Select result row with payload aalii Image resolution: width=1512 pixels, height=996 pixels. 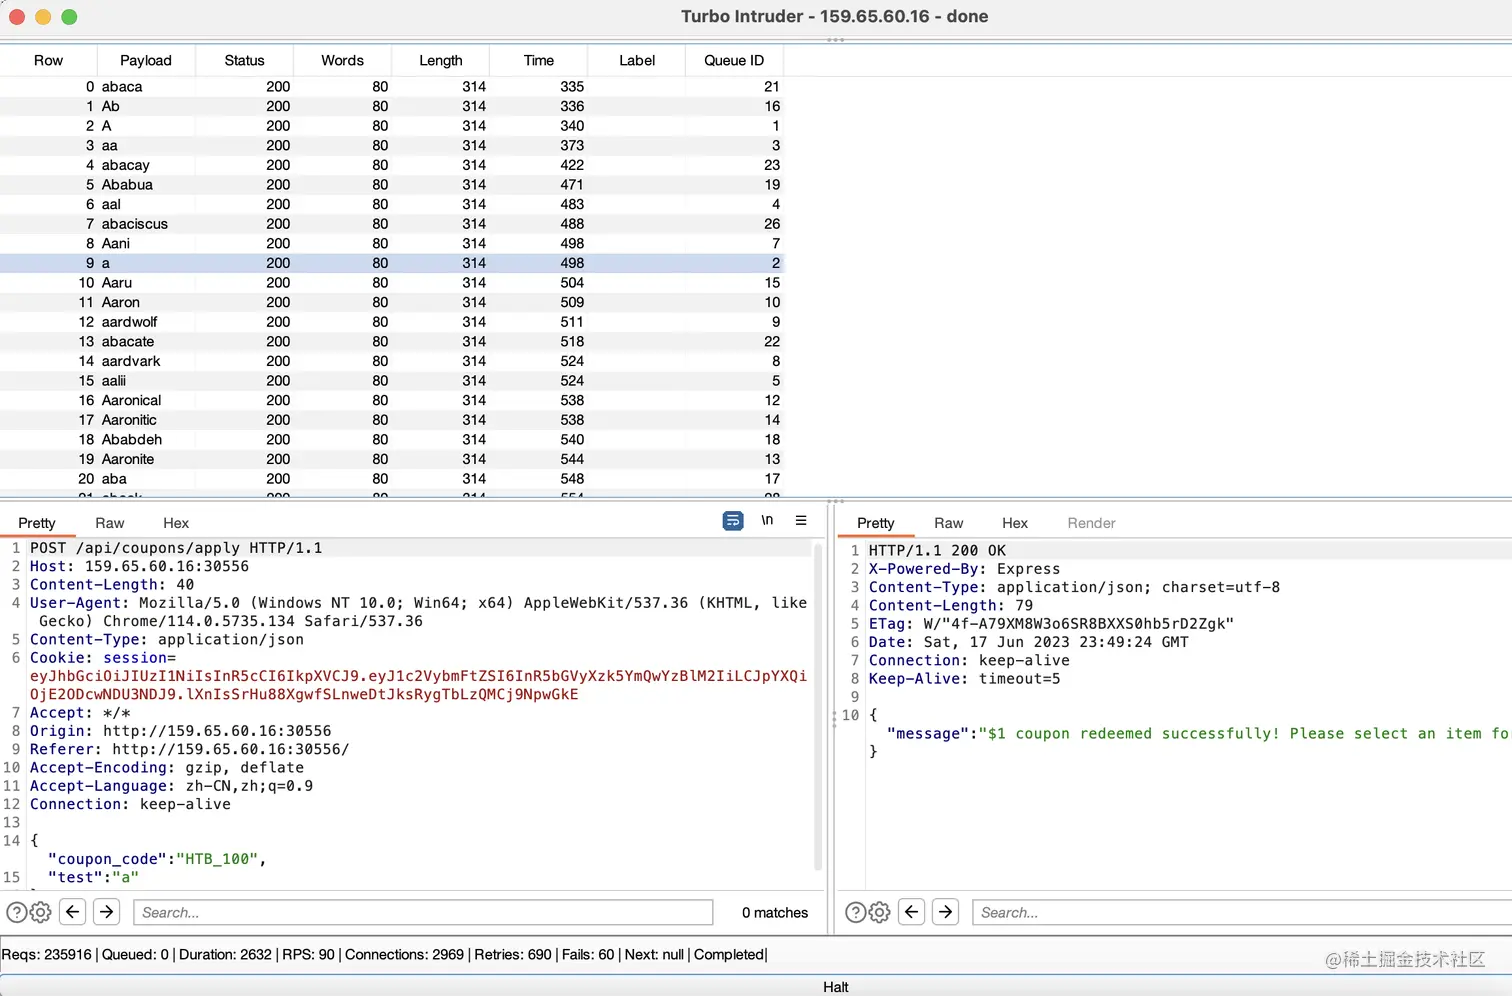click(392, 381)
